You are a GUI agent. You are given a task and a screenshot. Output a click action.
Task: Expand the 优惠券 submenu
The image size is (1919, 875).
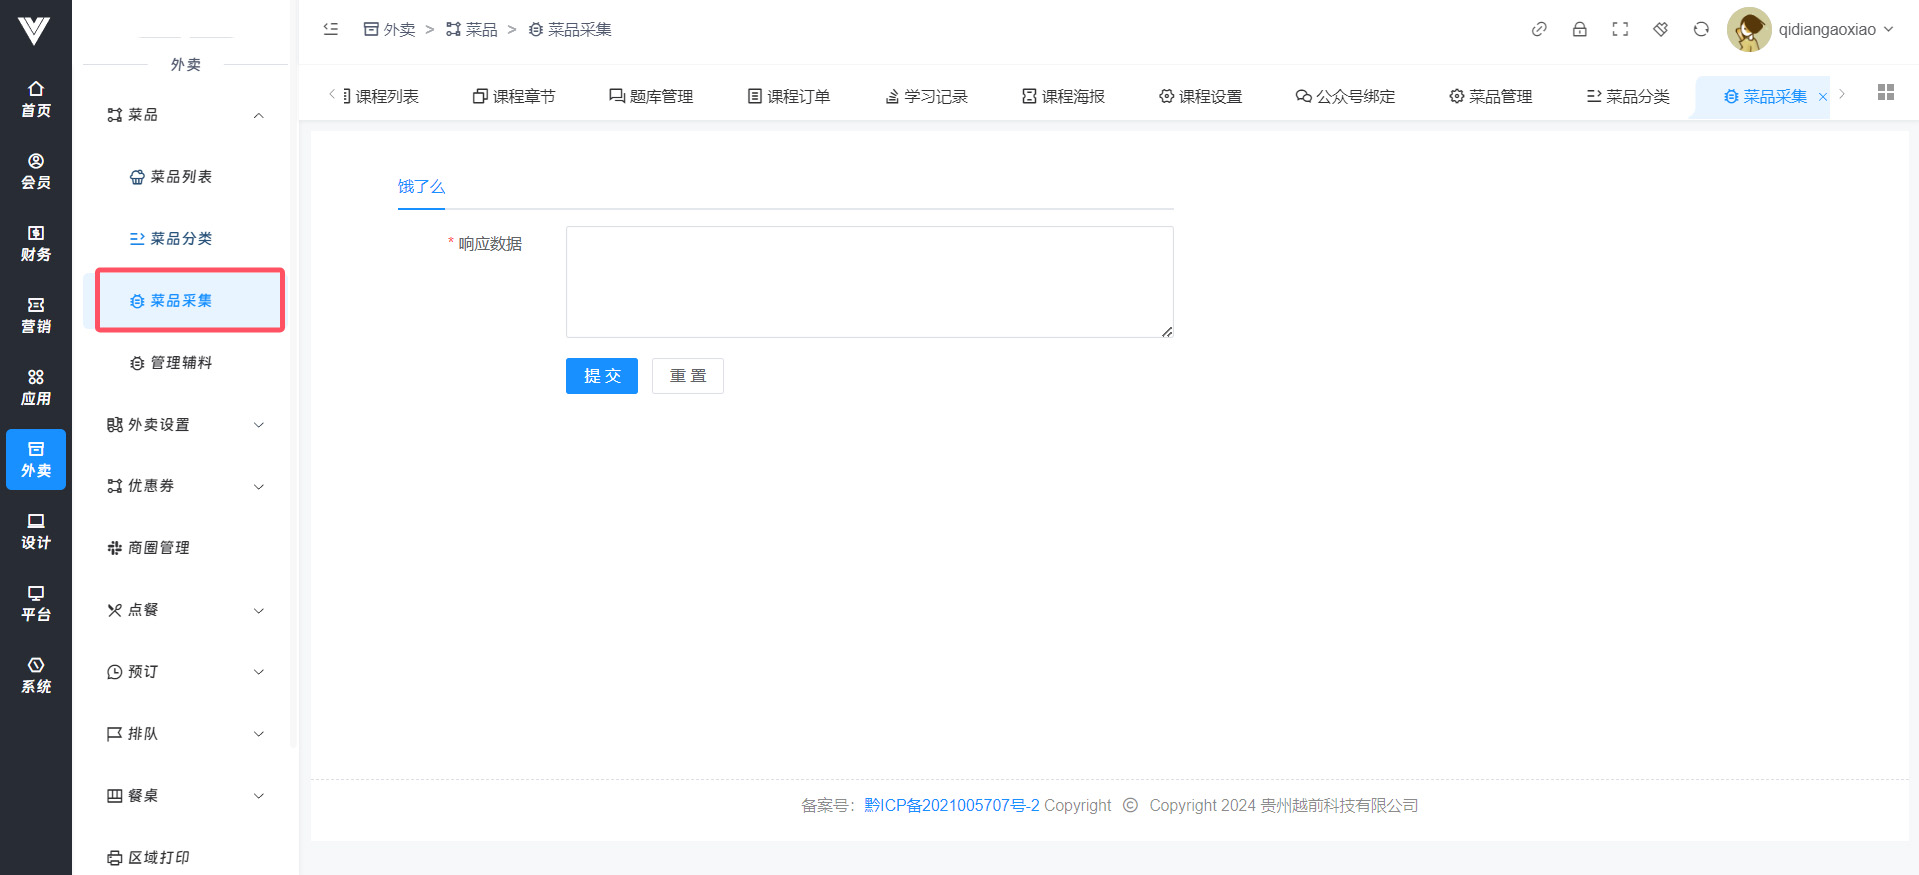click(x=258, y=487)
